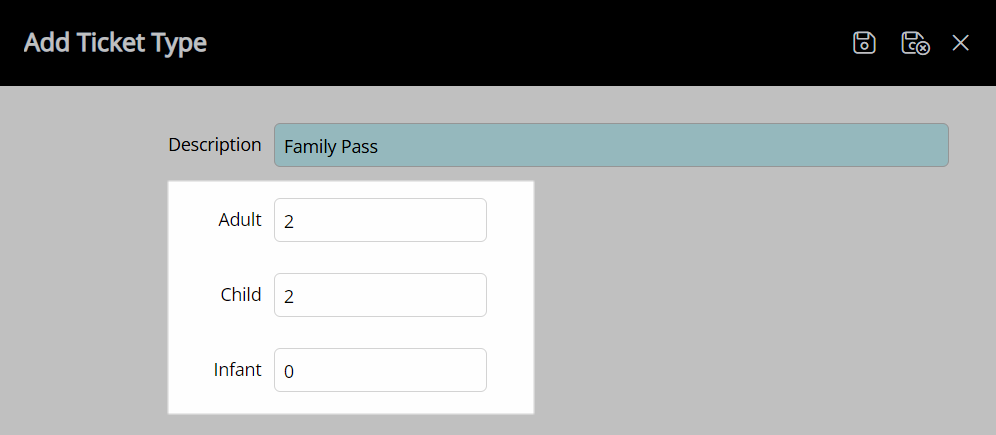The image size is (996, 435).
Task: Click the Save and Exit icon
Action: [x=915, y=43]
